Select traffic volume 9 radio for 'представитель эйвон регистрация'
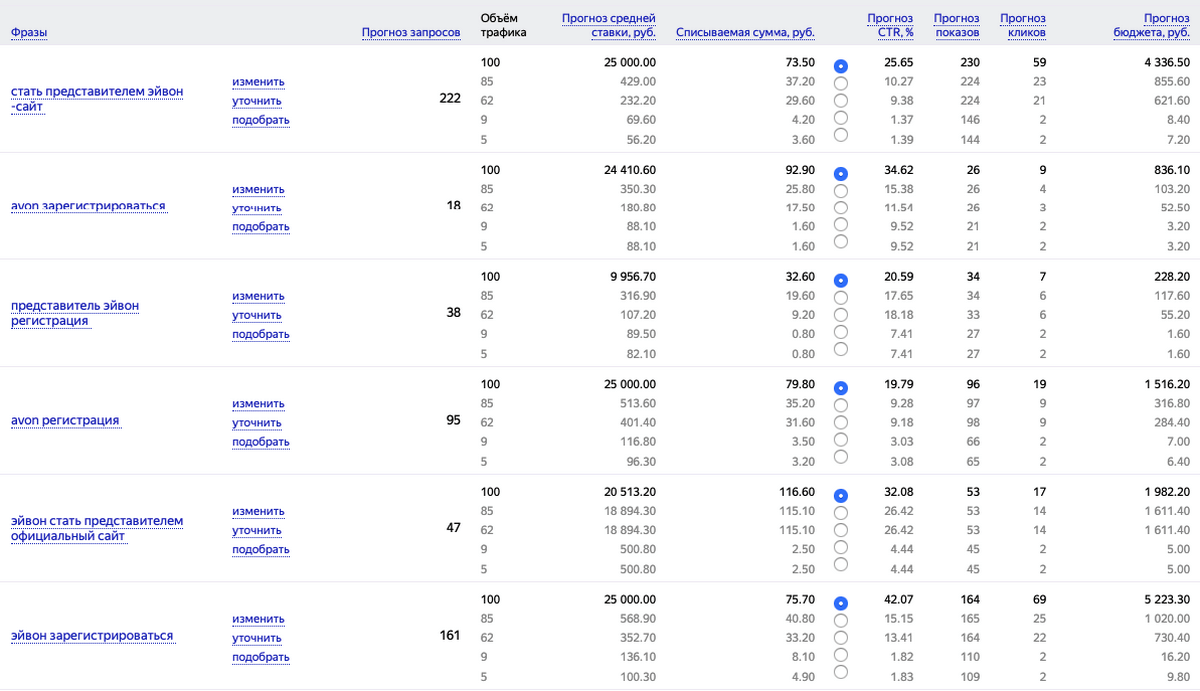The width and height of the screenshot is (1200, 691). click(840, 332)
